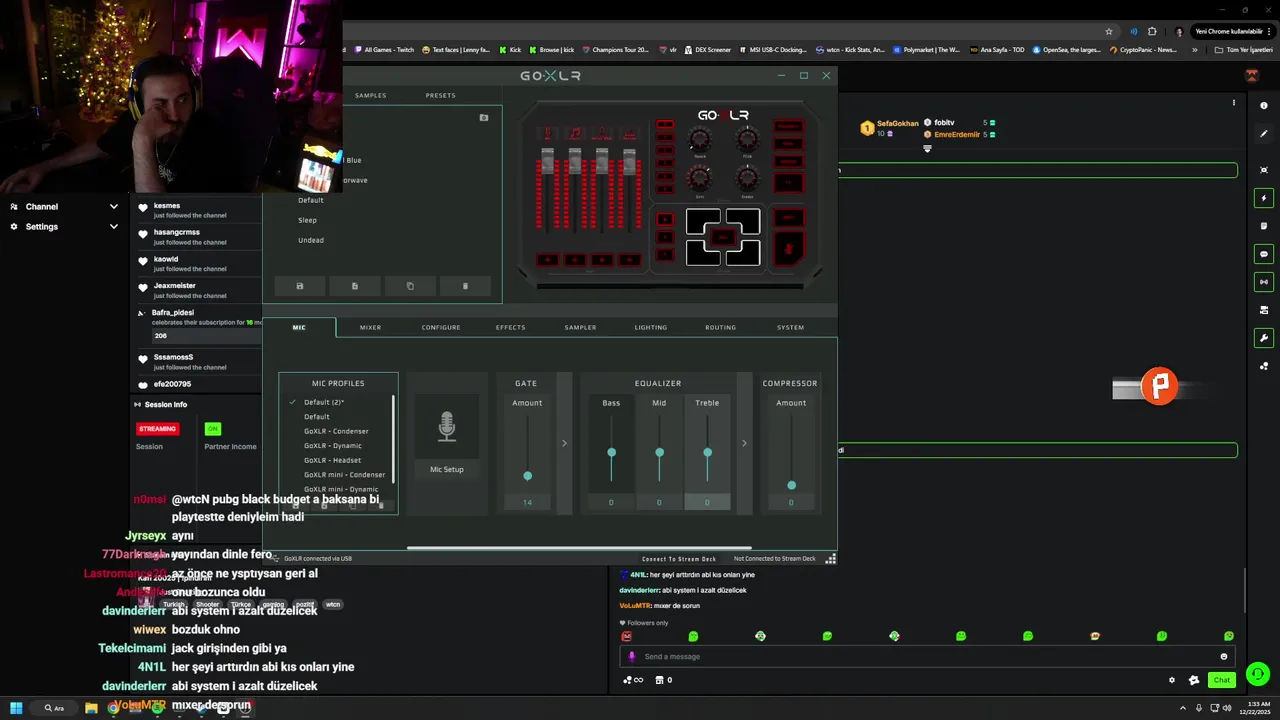Show more bookmarks via the chevron overflow
The height and width of the screenshot is (720, 1280).
pyautogui.click(x=1194, y=50)
